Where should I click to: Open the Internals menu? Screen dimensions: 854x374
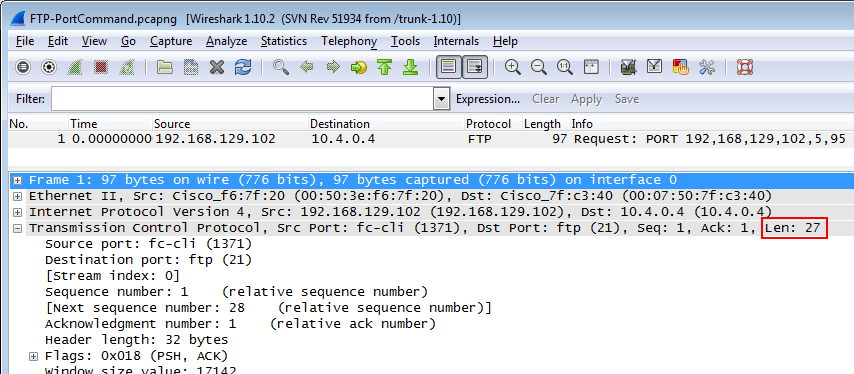click(x=456, y=41)
